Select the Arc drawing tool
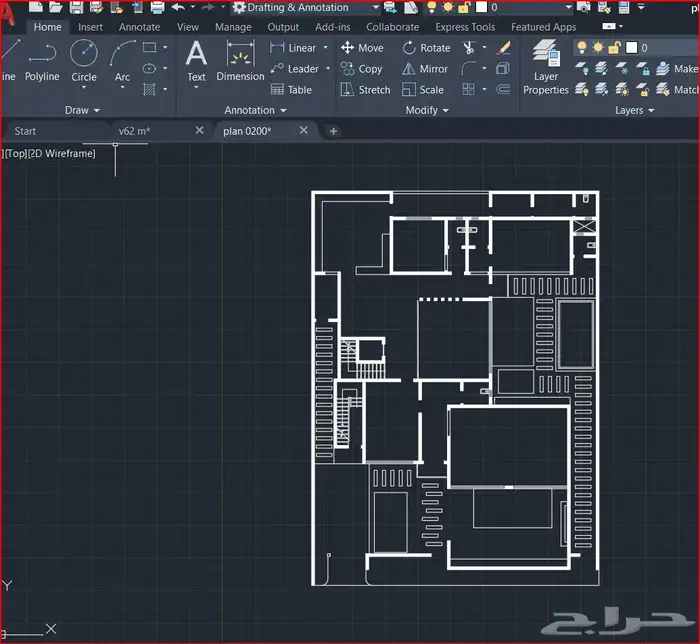This screenshot has width=700, height=644. (x=122, y=63)
